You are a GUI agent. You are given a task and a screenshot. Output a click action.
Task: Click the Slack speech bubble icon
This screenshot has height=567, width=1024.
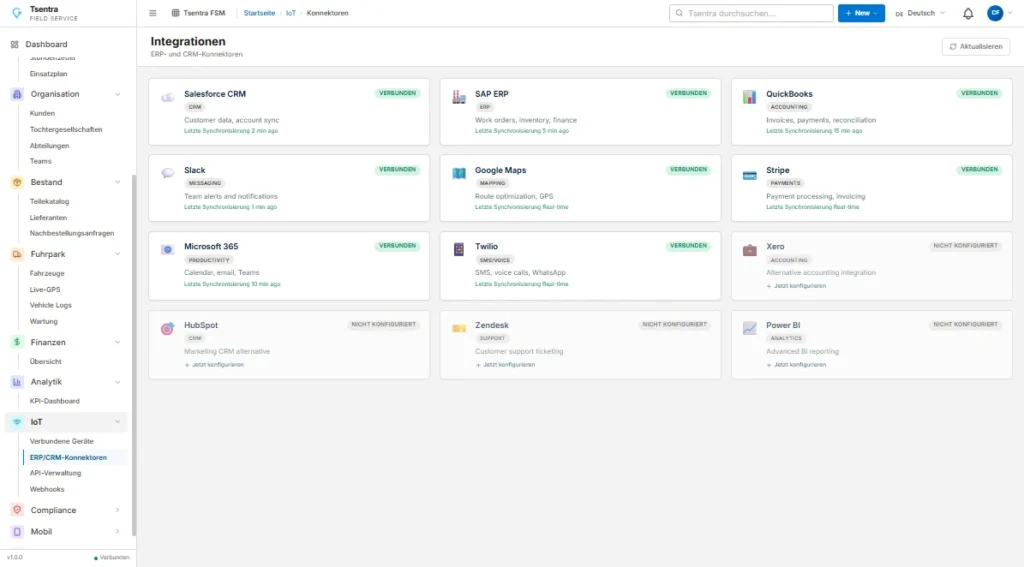pos(168,173)
